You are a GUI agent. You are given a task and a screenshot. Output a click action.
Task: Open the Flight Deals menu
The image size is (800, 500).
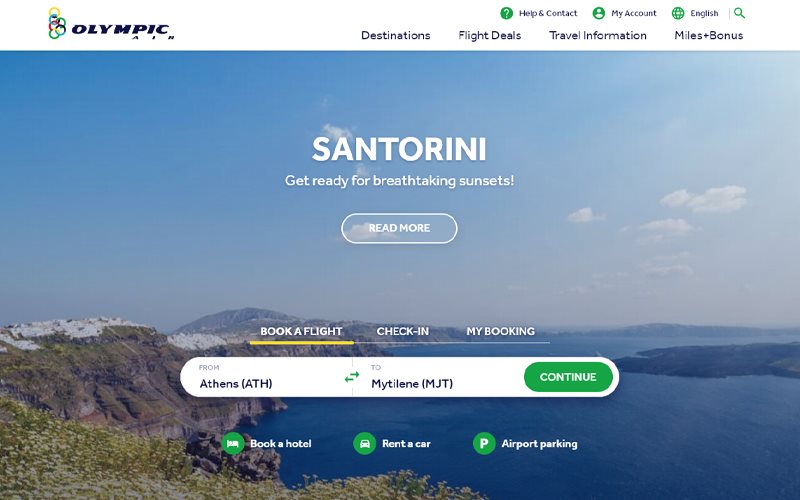tap(489, 35)
